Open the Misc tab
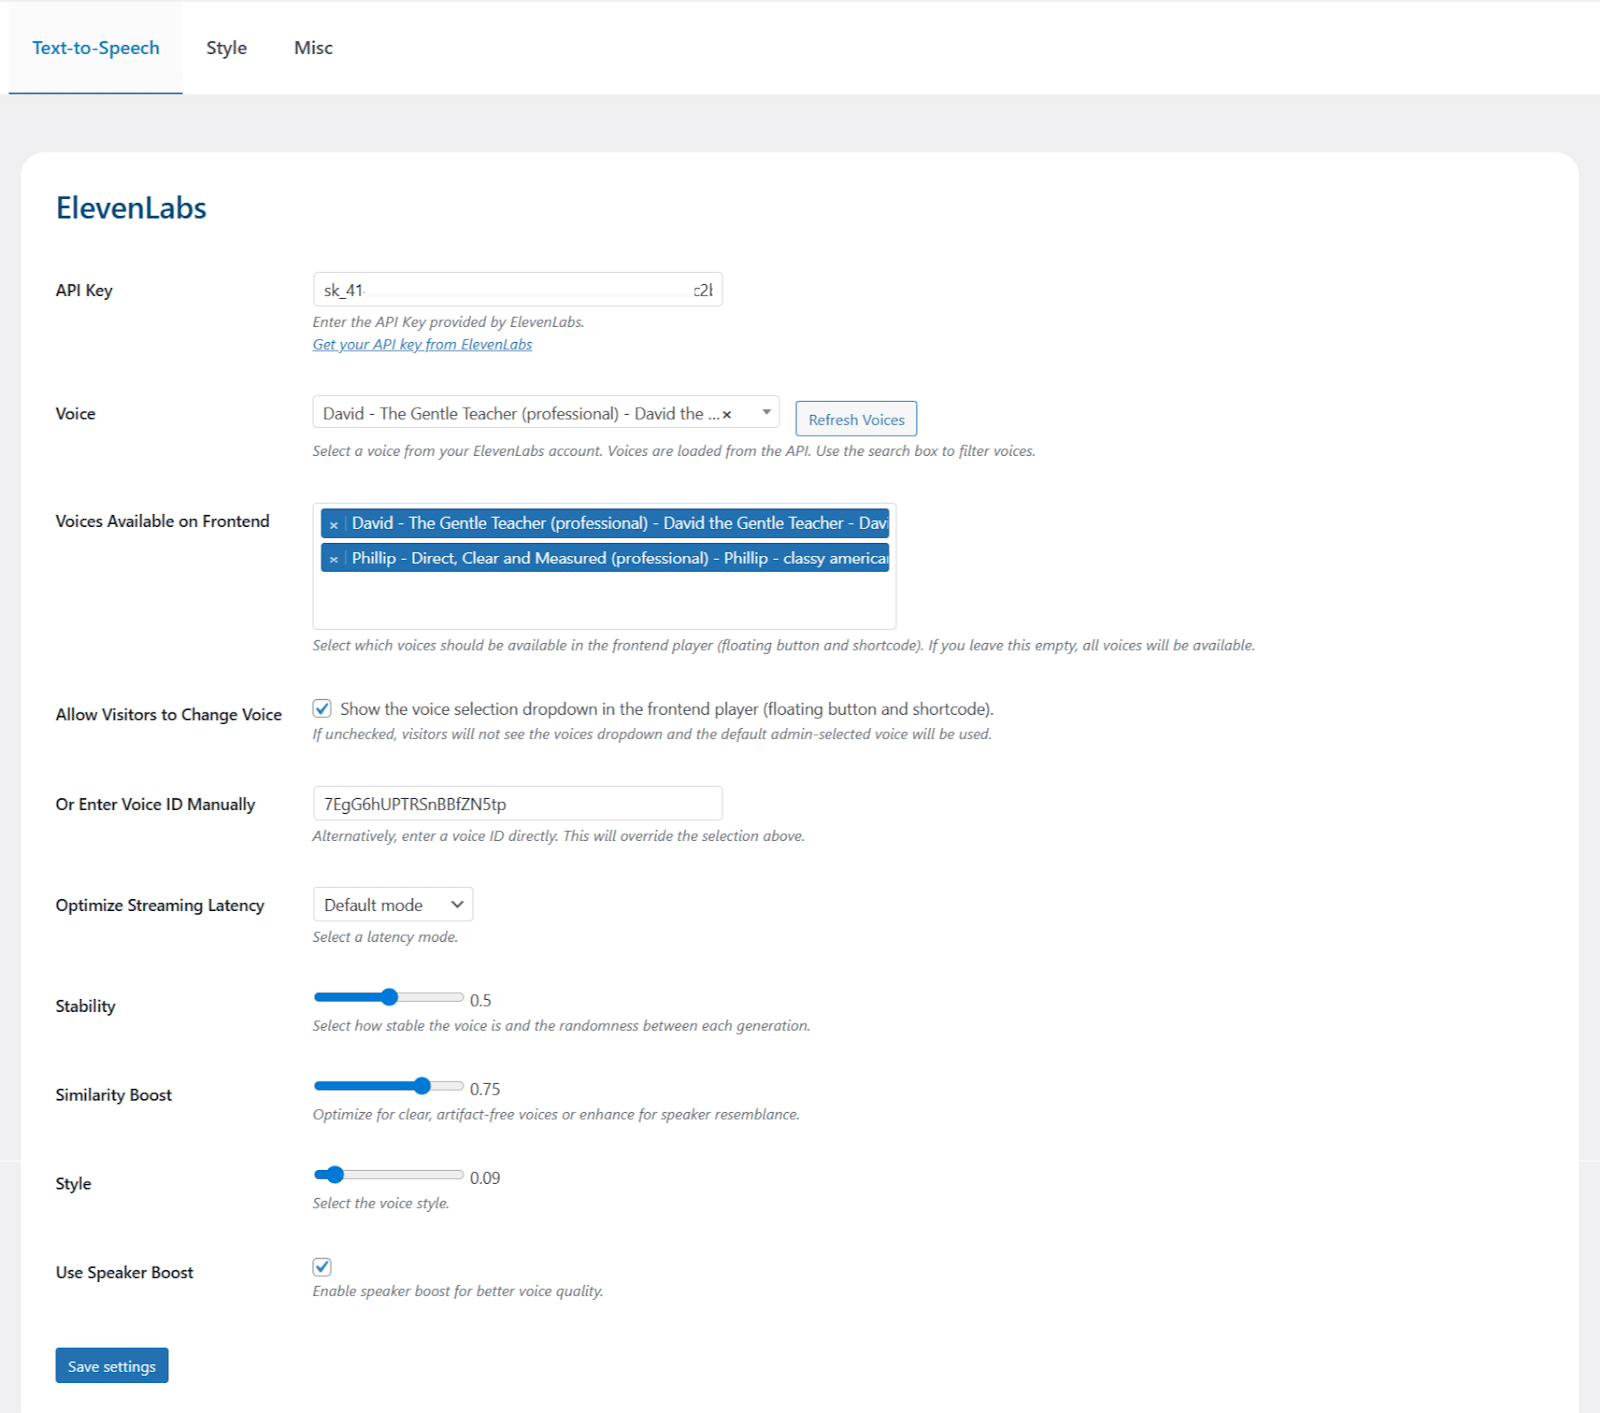The image size is (1600, 1413). click(x=313, y=48)
